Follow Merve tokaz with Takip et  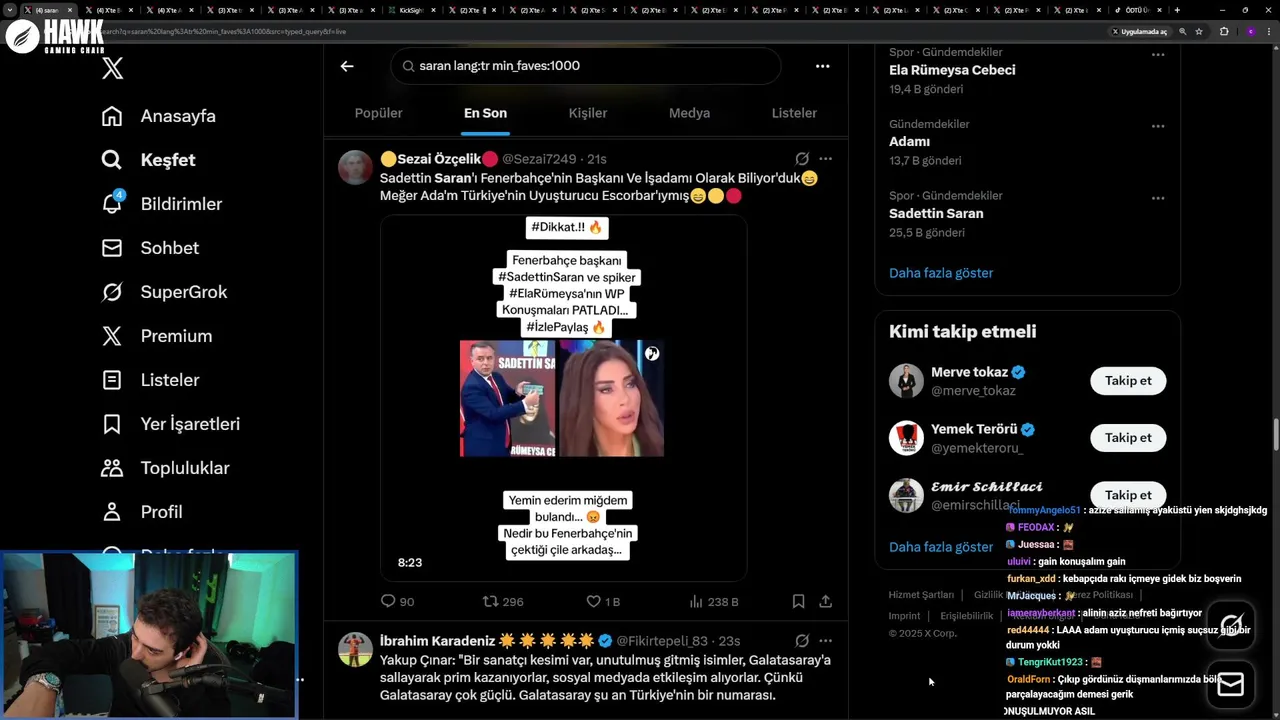pos(1128,380)
